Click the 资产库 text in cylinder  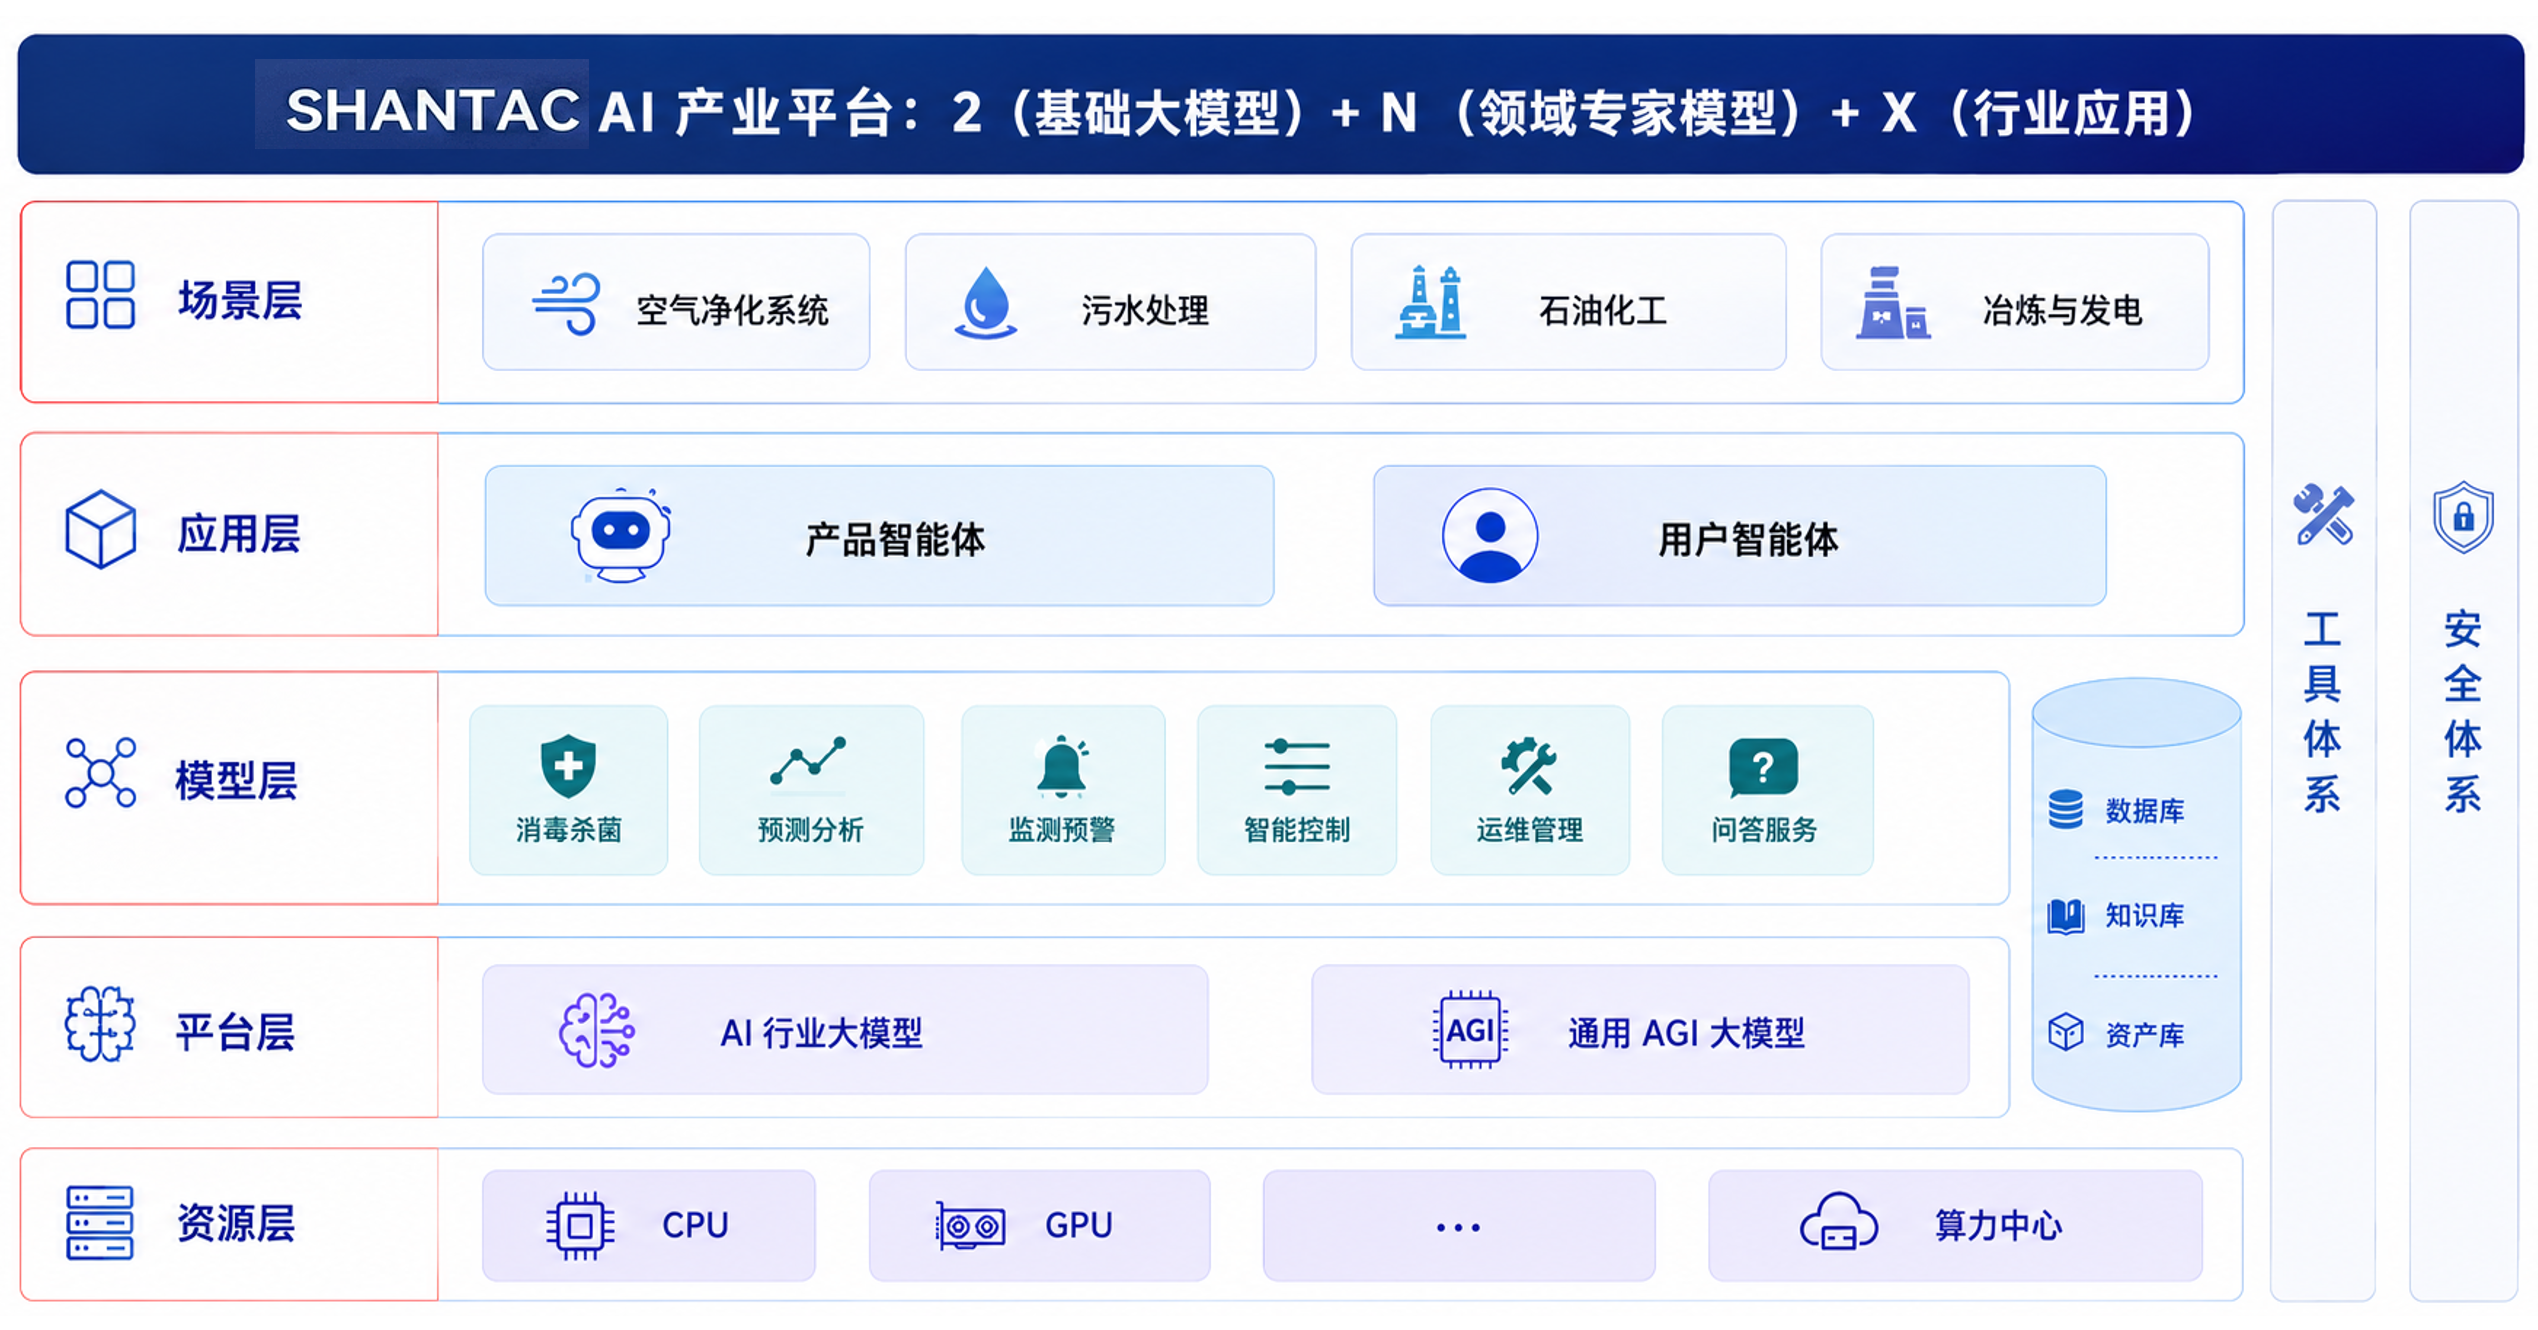point(2144,1034)
